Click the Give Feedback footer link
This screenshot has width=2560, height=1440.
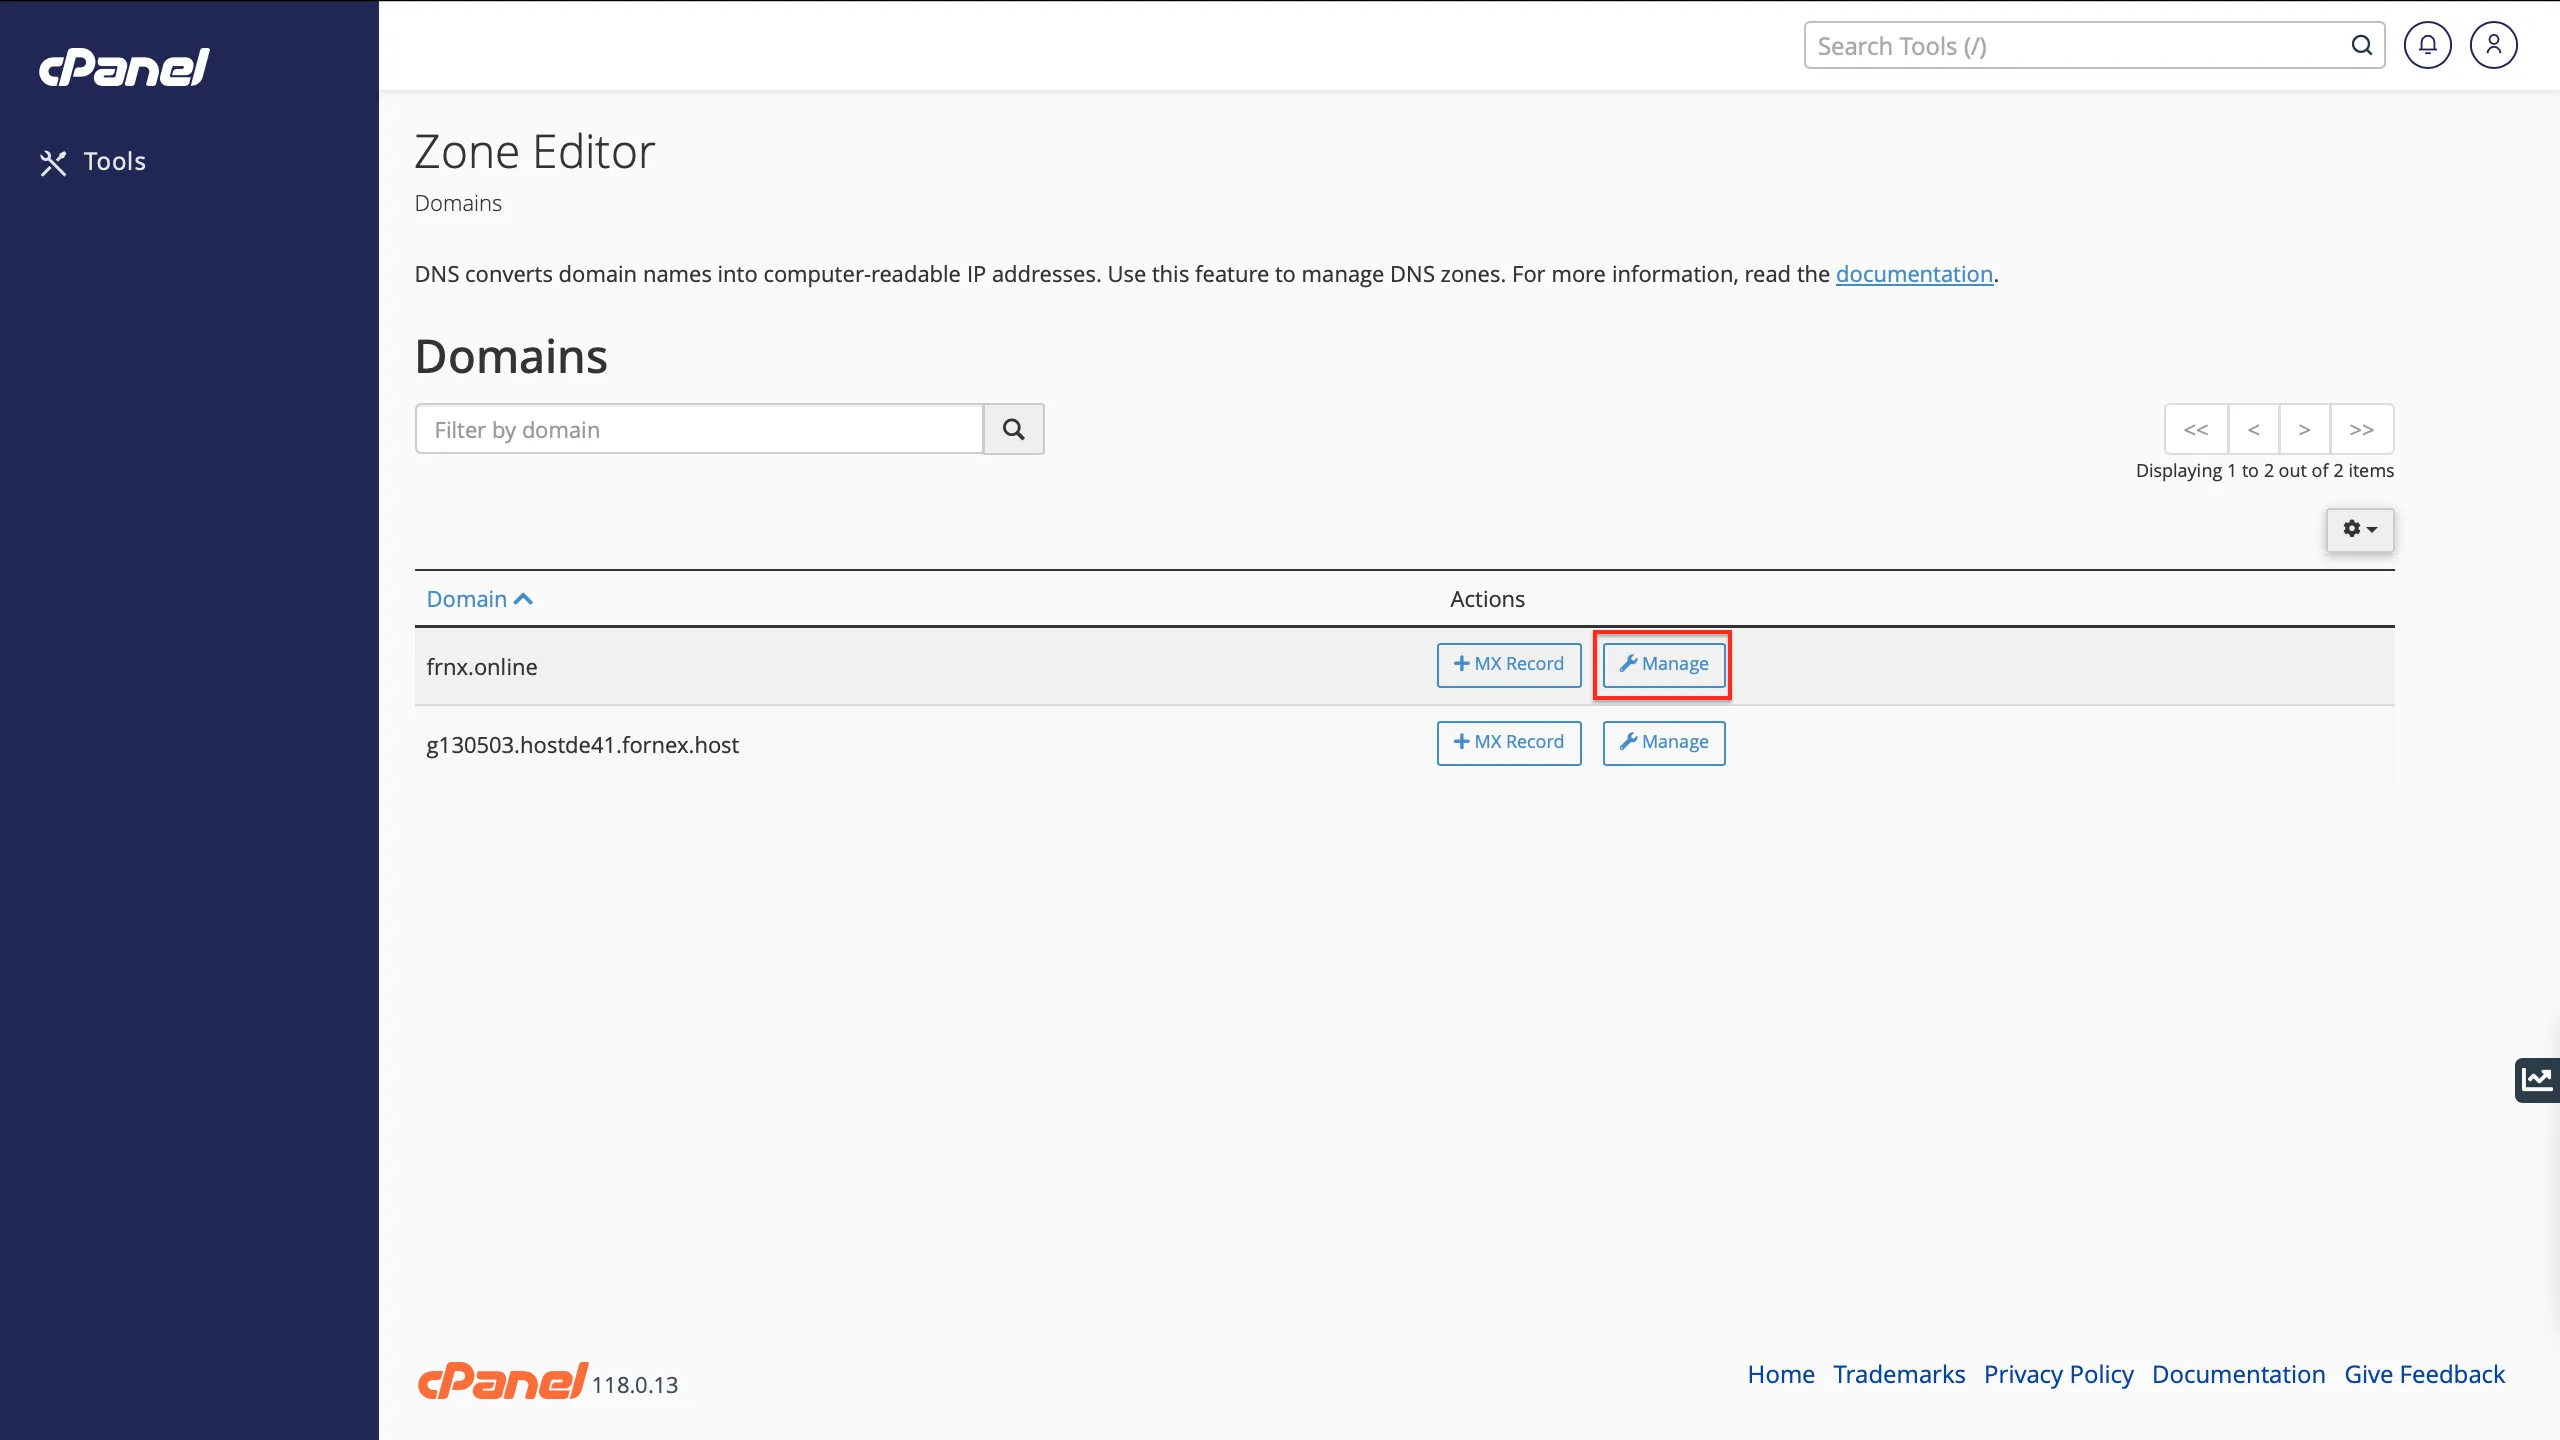[2424, 1374]
